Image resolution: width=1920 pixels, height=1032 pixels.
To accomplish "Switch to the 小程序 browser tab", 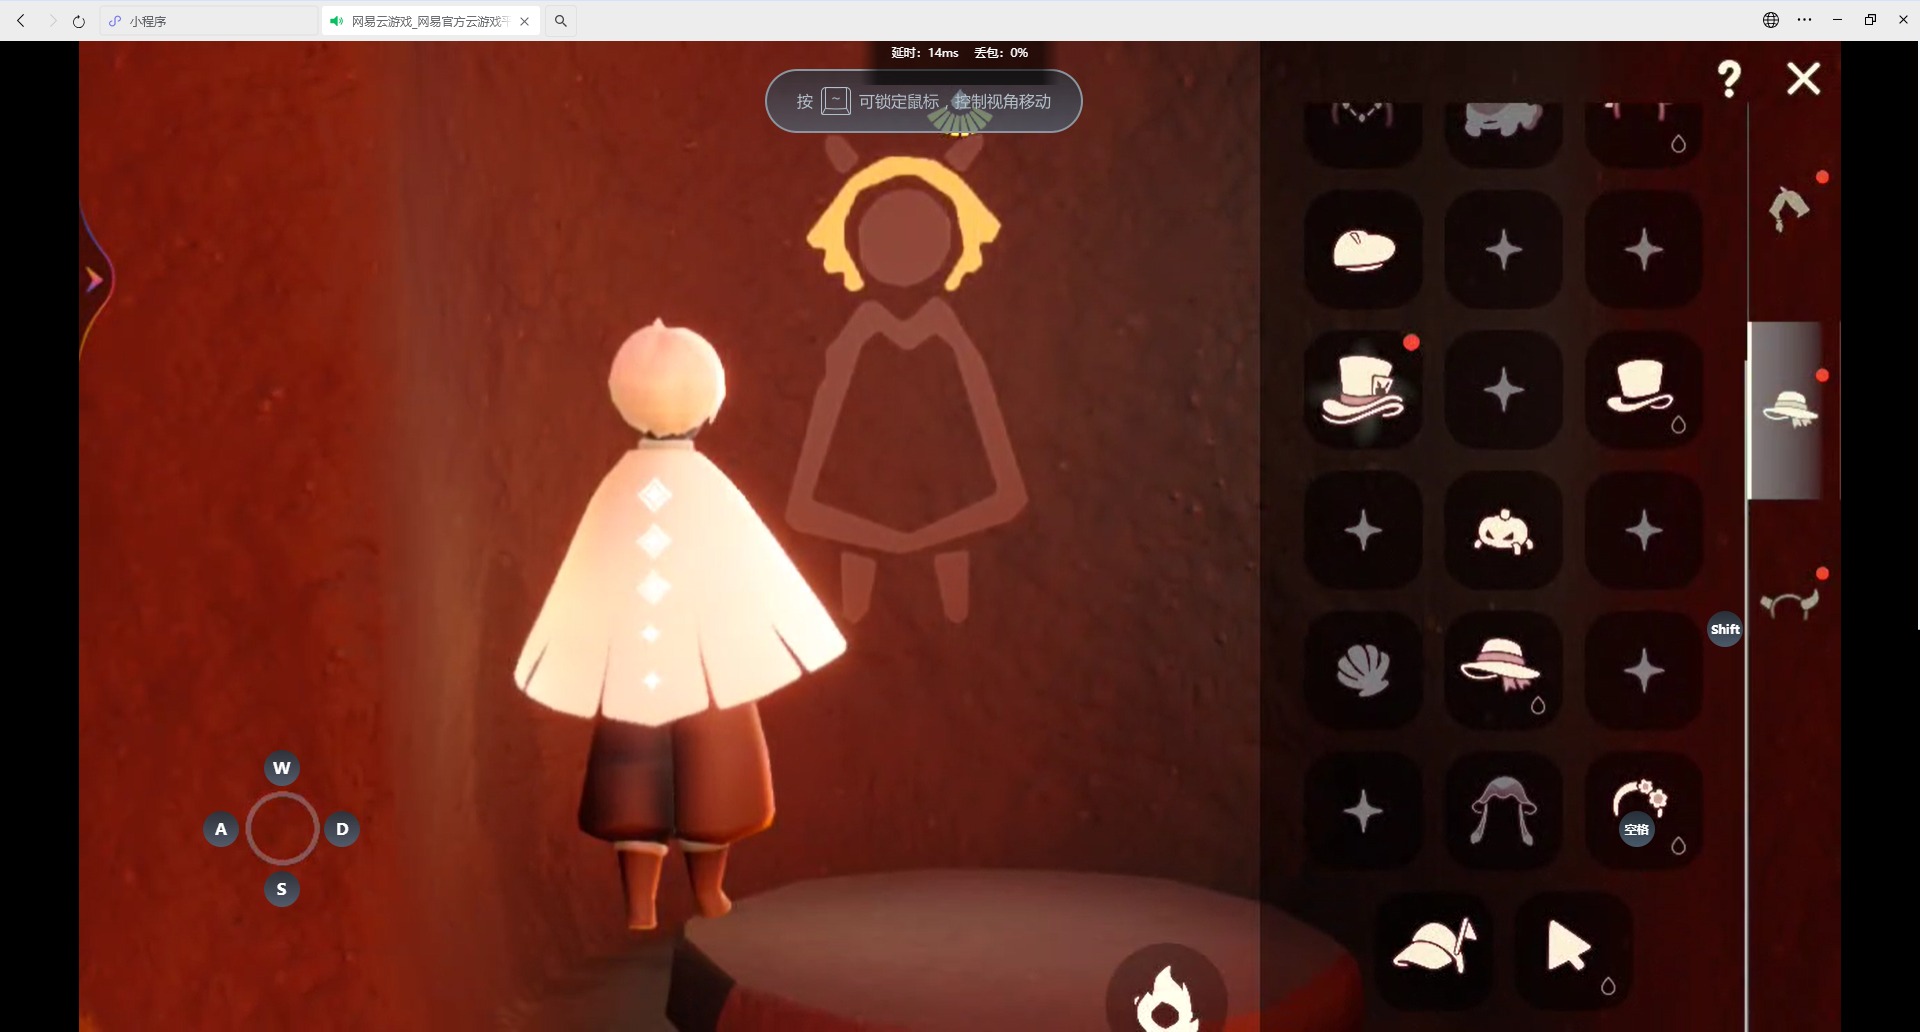I will tap(208, 21).
